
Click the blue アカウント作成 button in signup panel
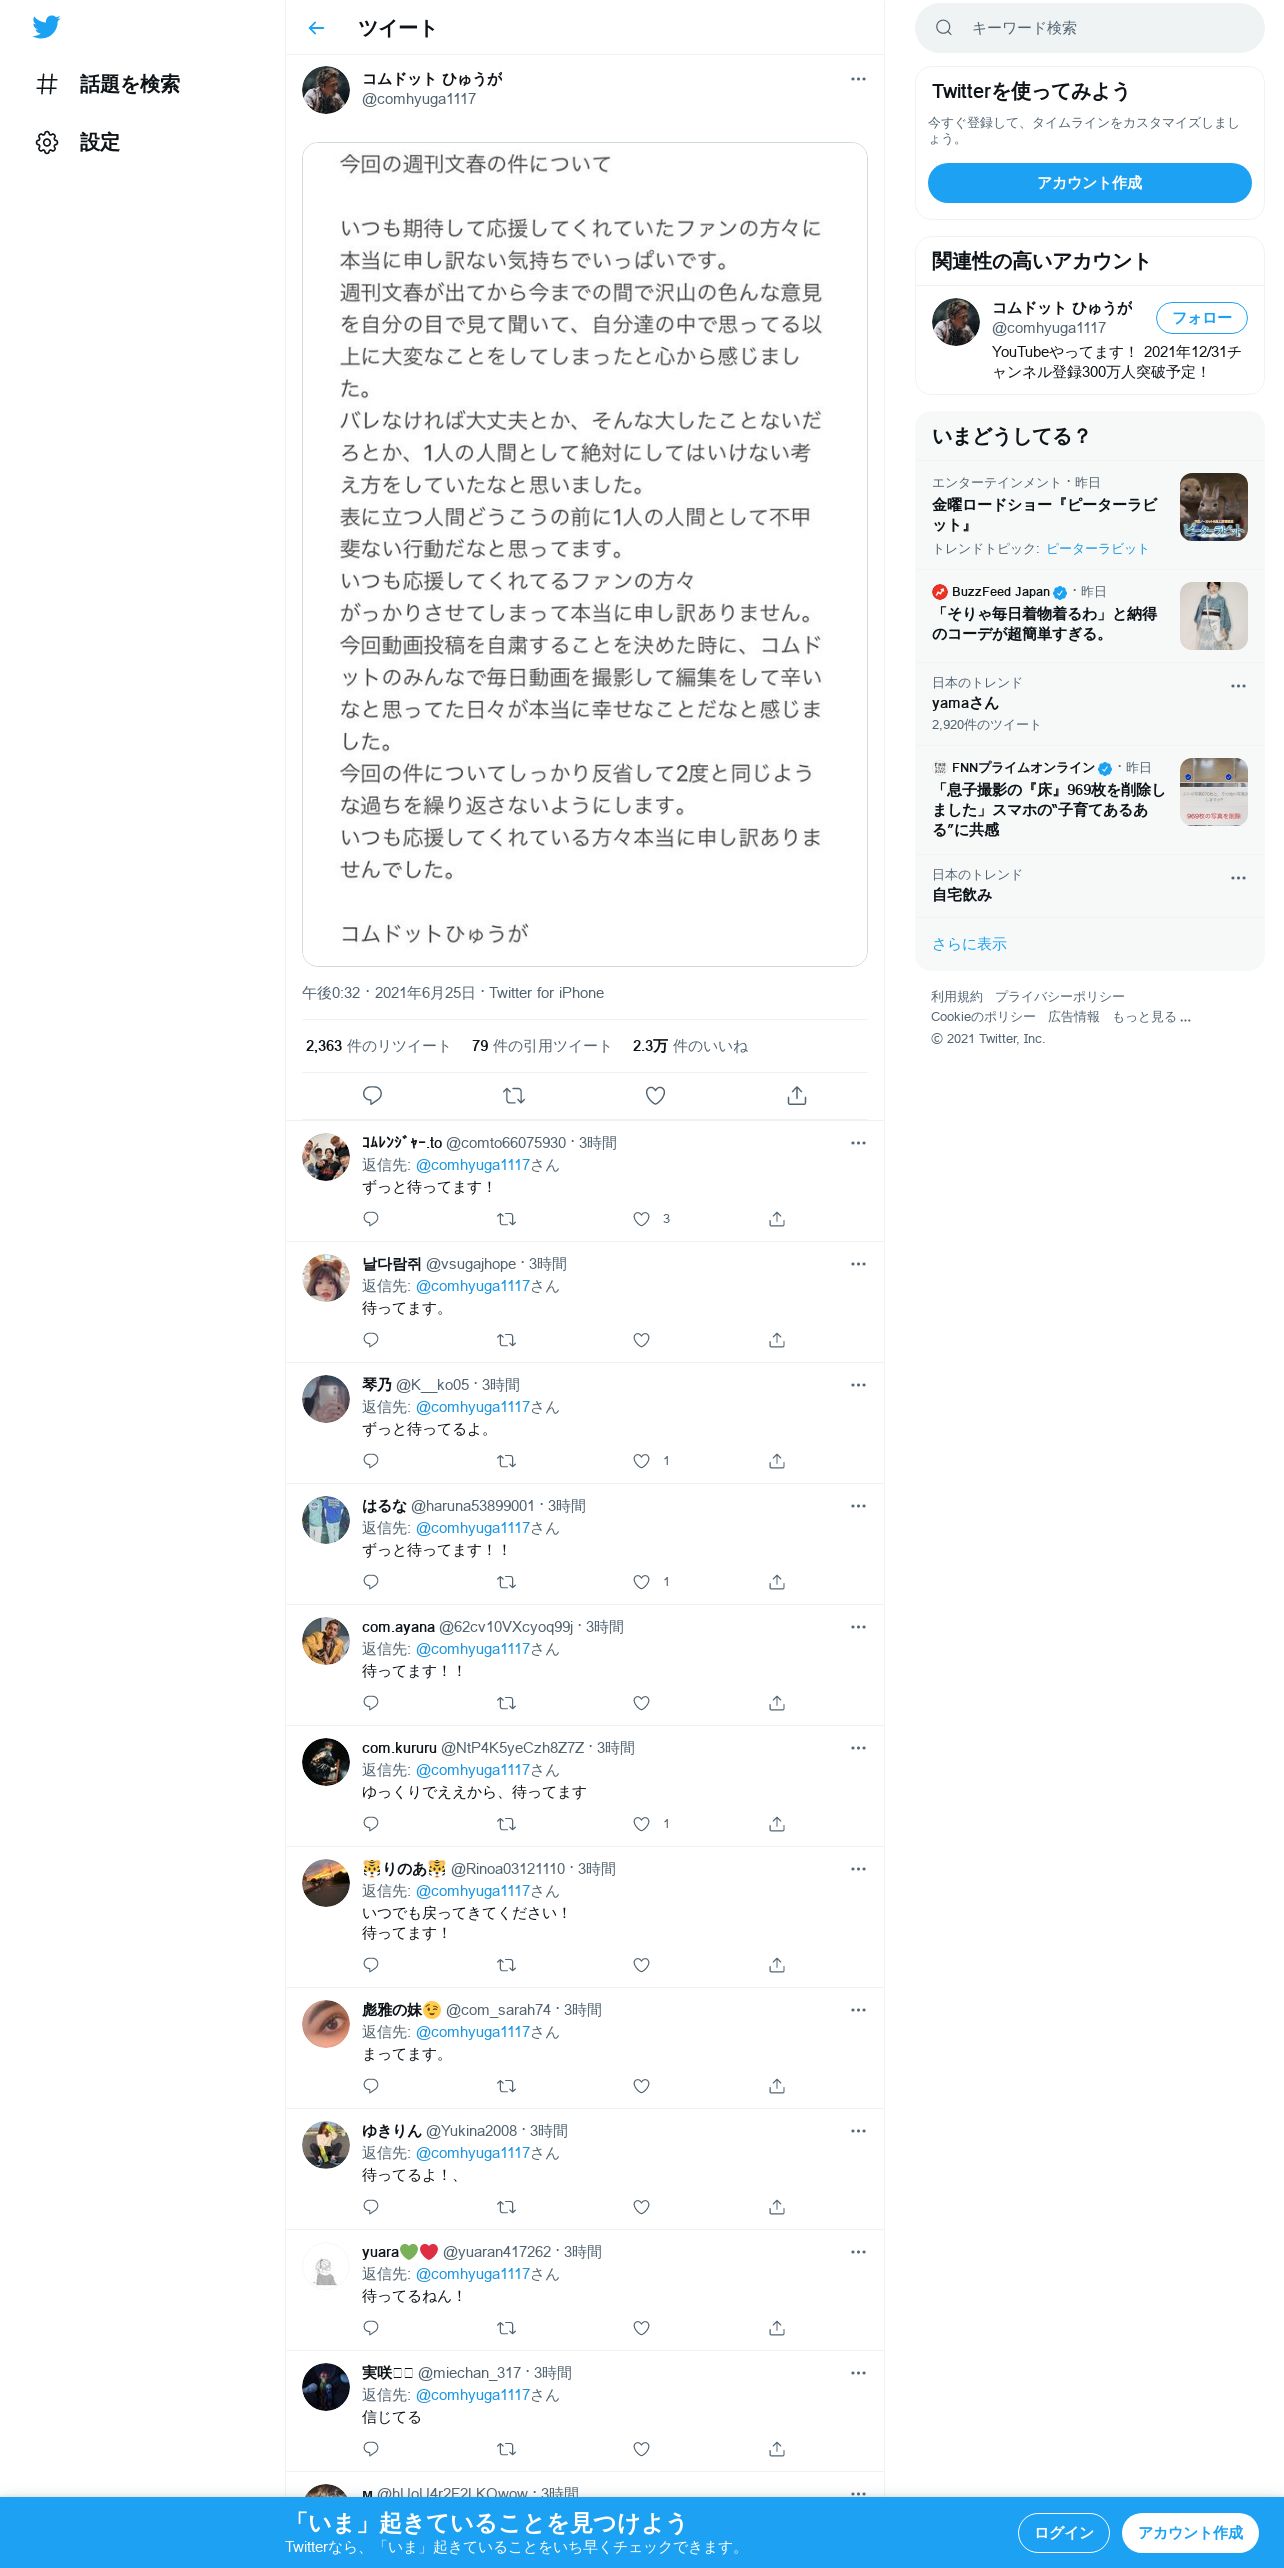1090,183
